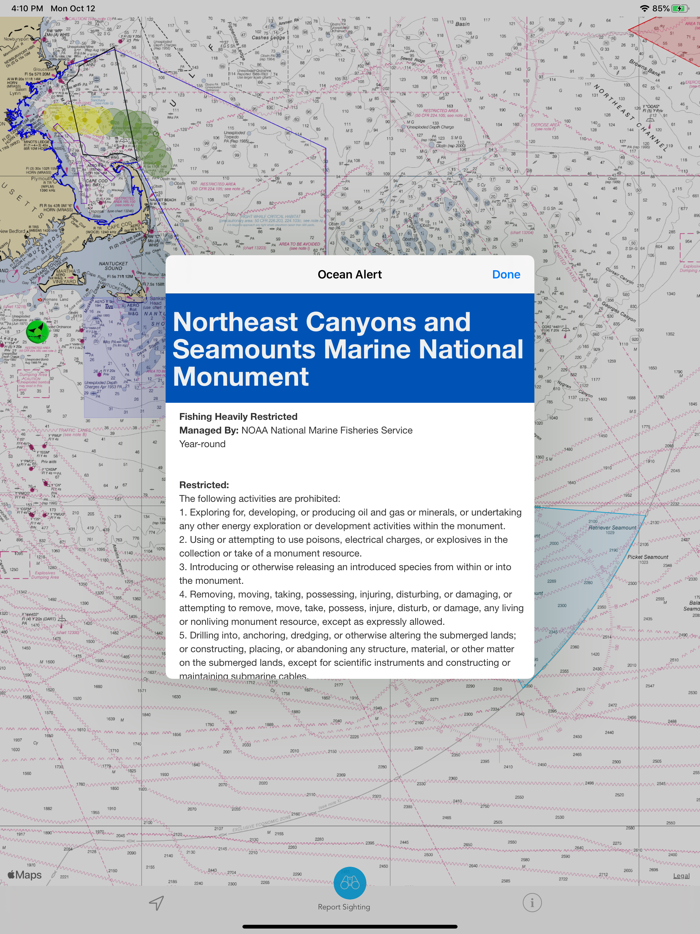Tap the 'Ocean Alert' dialog title
Screen dimensions: 700x934
pyautogui.click(x=350, y=275)
